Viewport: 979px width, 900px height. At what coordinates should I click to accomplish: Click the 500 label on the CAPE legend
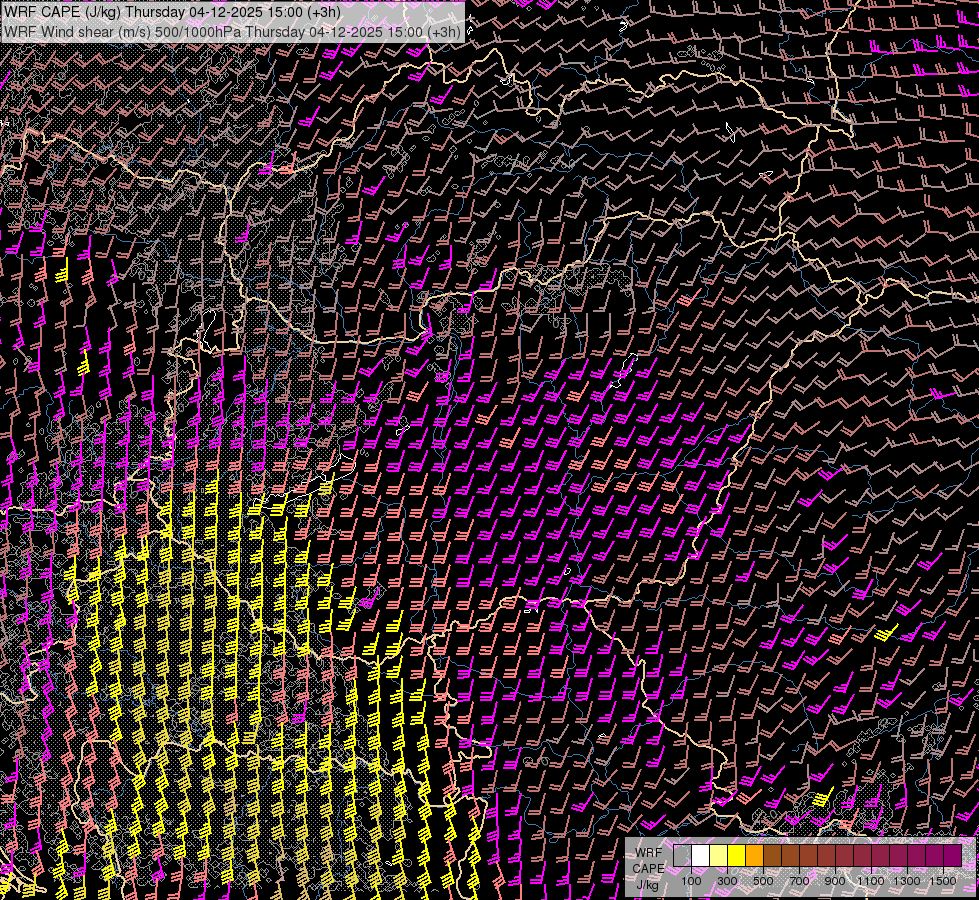(763, 881)
